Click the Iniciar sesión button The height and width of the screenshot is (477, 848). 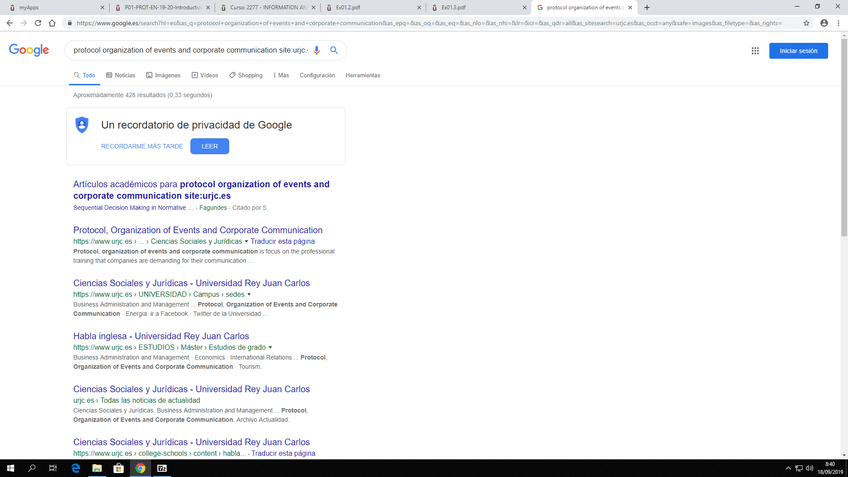coord(798,51)
